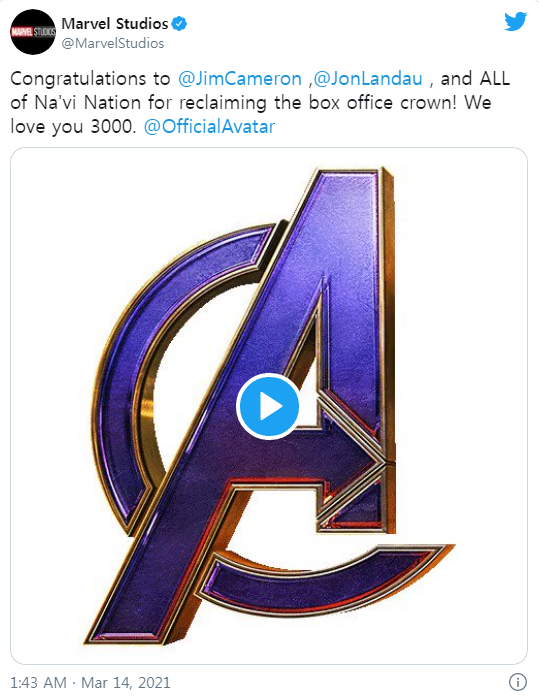Follow the @JonLandau mention link
The width and height of the screenshot is (539, 698).
pos(368,79)
